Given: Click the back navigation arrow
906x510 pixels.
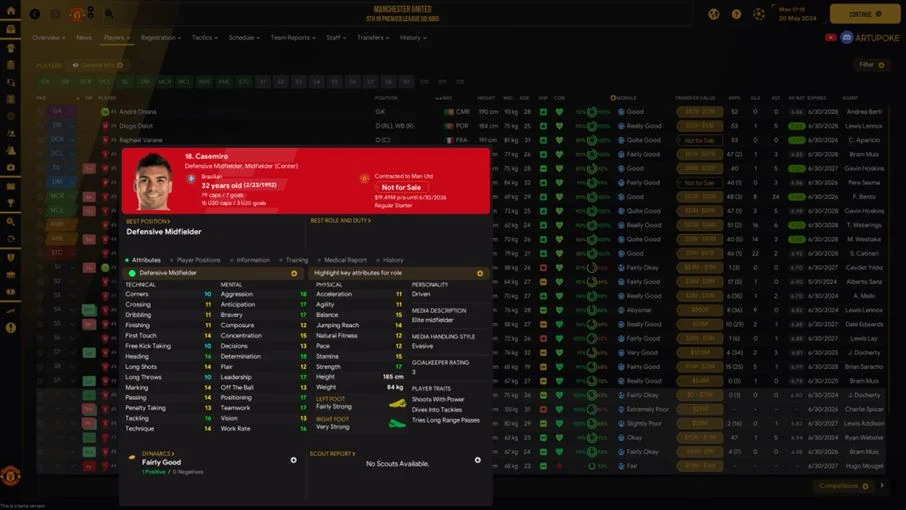Looking at the screenshot, I should 35,14.
